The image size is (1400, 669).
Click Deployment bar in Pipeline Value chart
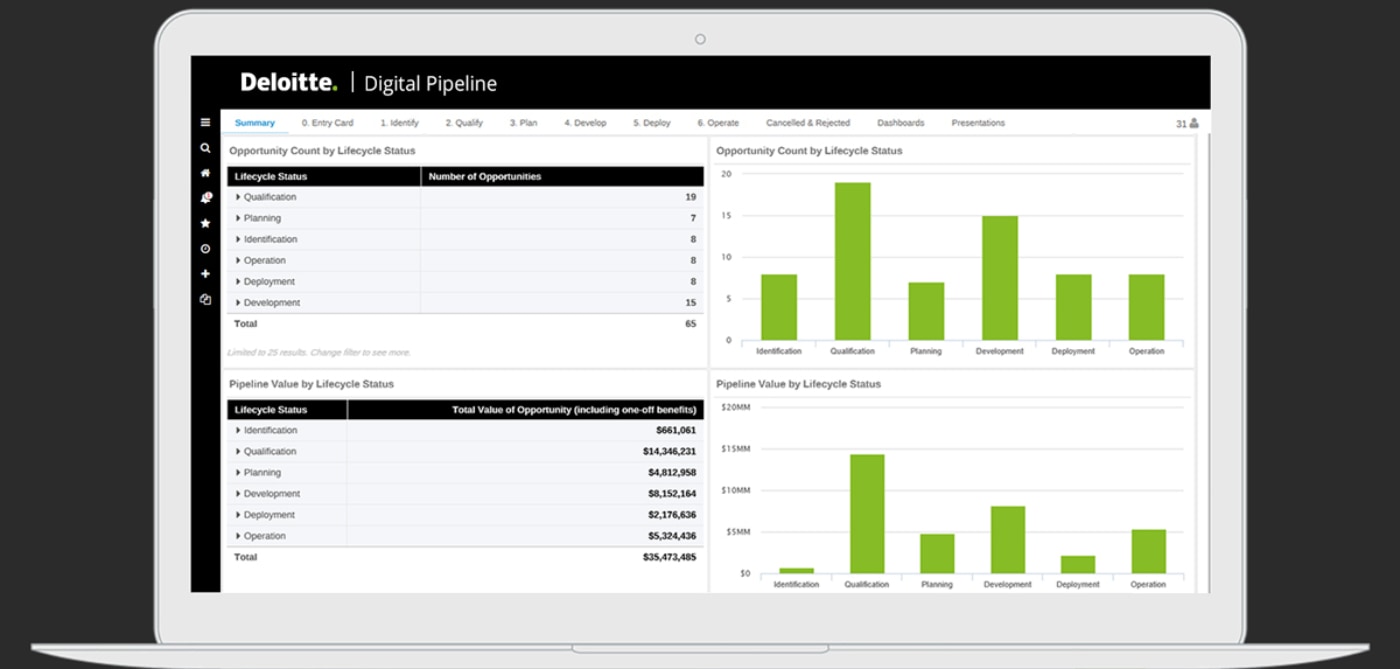click(1078, 564)
